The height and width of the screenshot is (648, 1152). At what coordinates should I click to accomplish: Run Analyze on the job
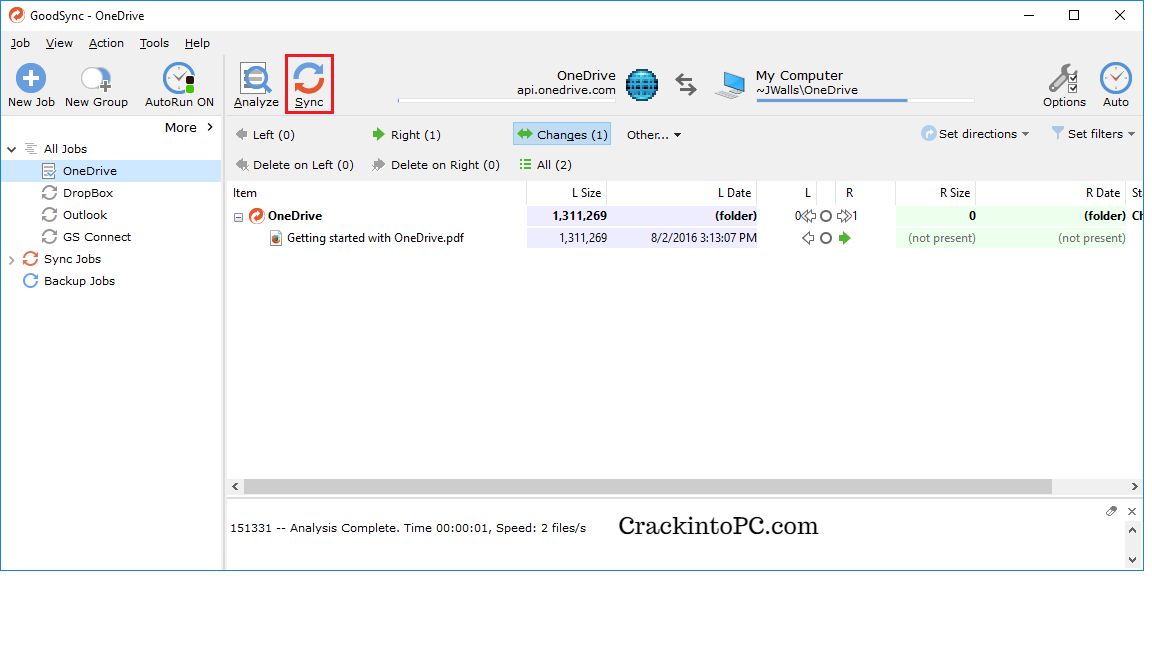click(x=256, y=86)
